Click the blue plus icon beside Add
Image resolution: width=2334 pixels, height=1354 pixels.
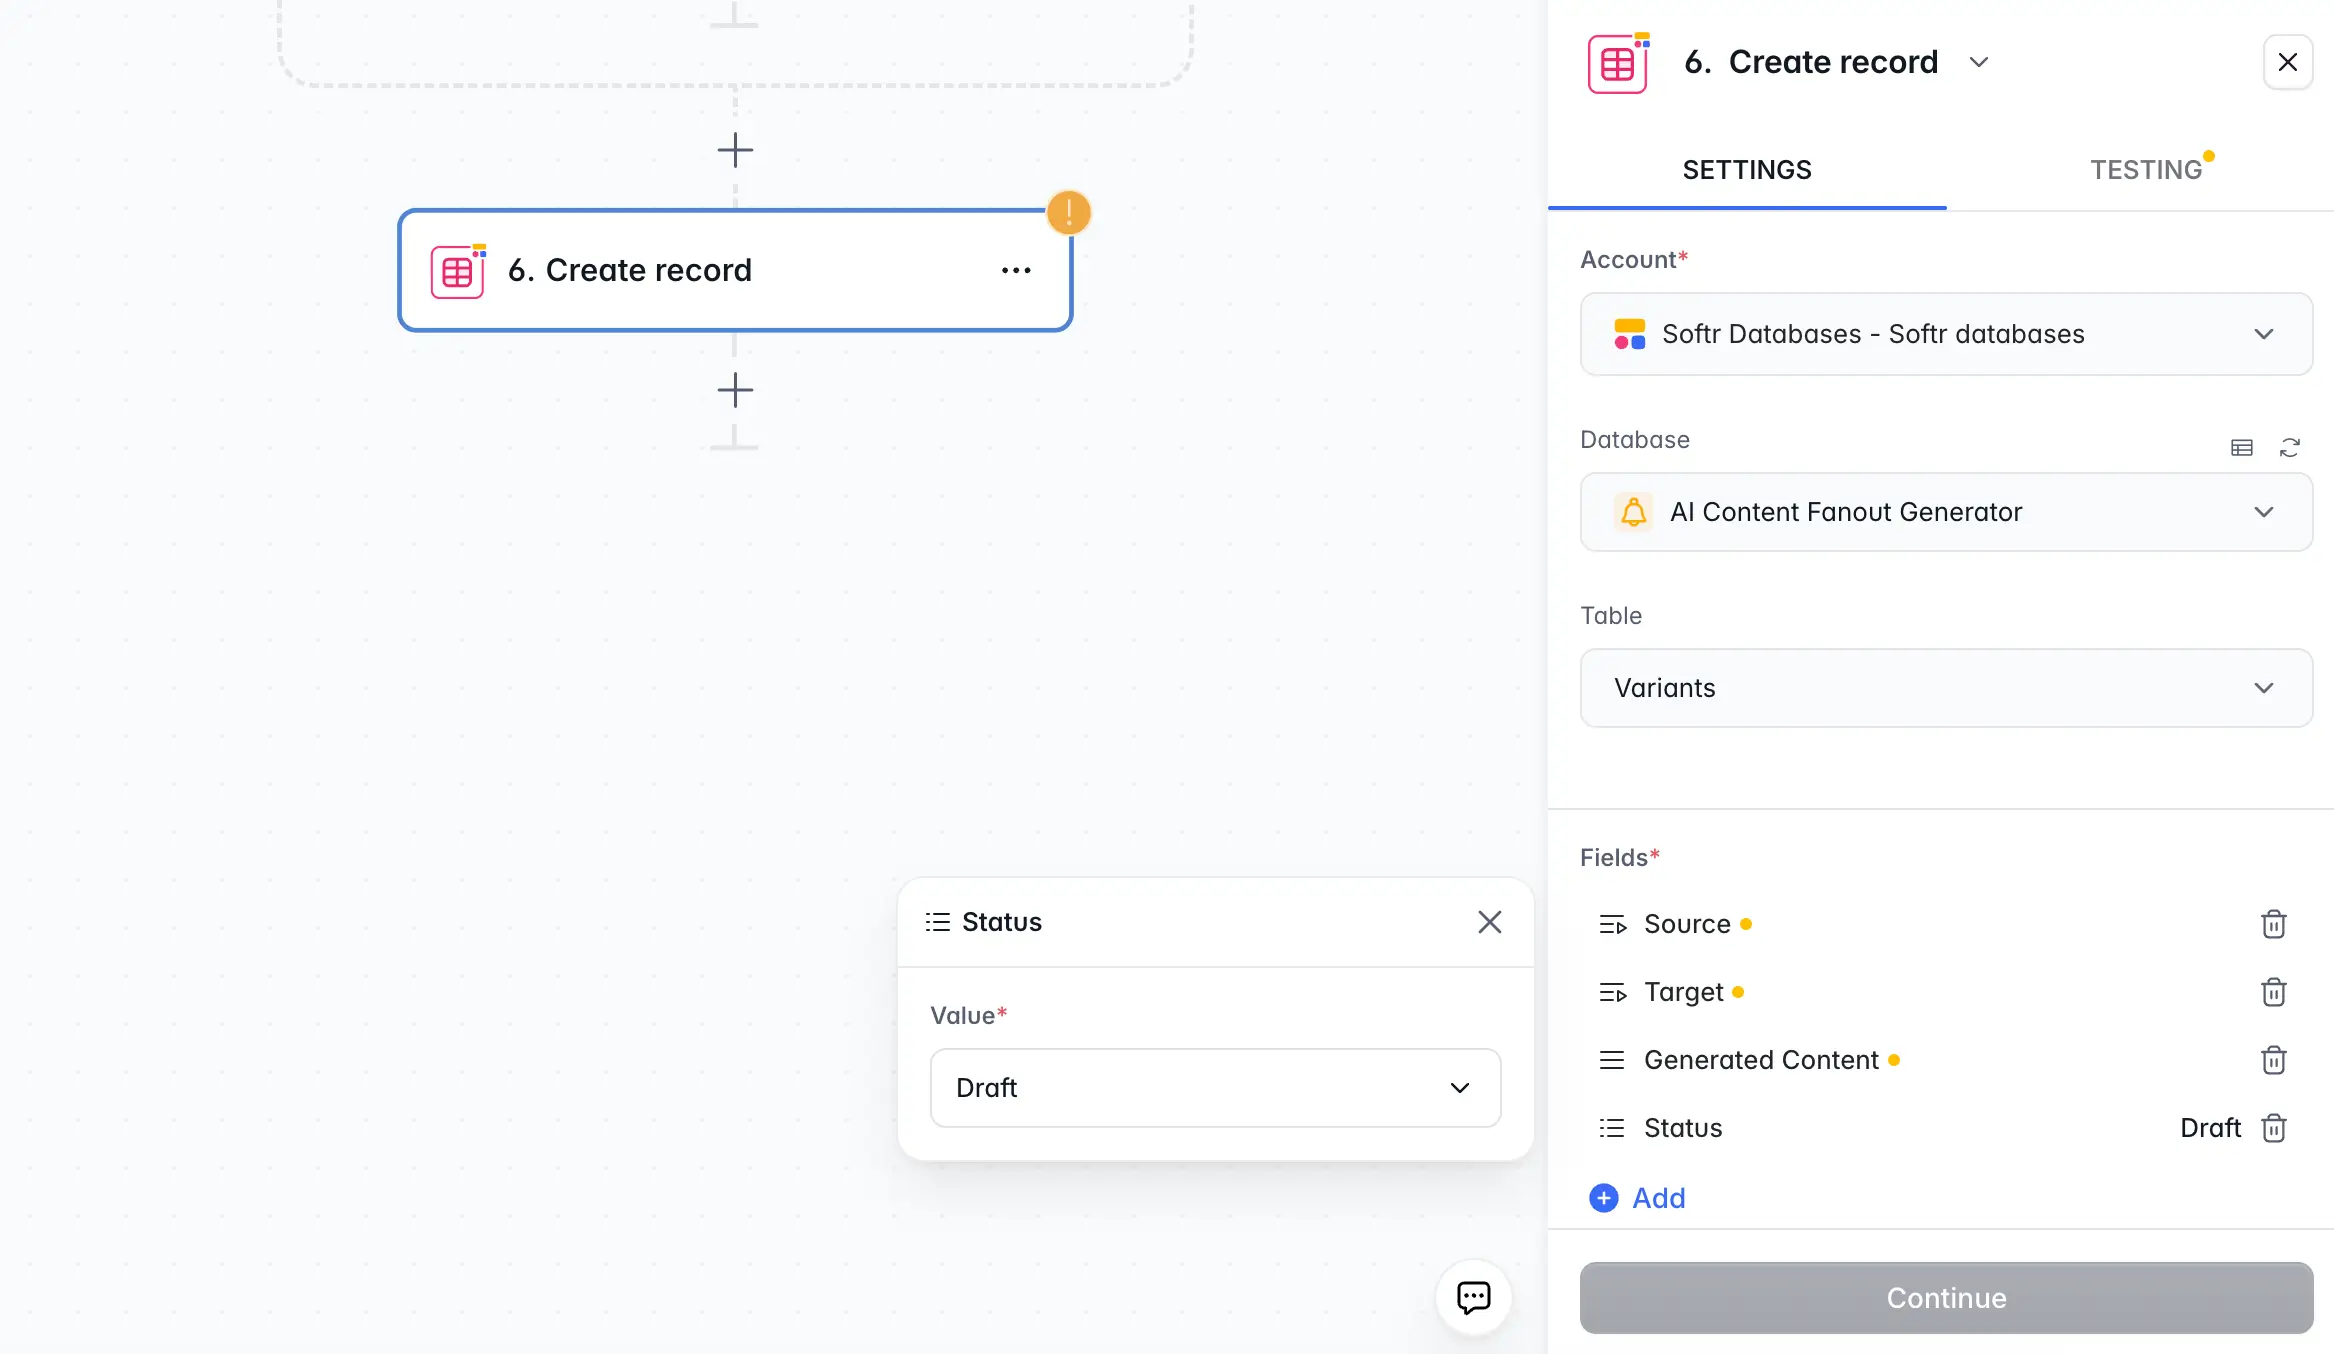[x=1604, y=1198]
